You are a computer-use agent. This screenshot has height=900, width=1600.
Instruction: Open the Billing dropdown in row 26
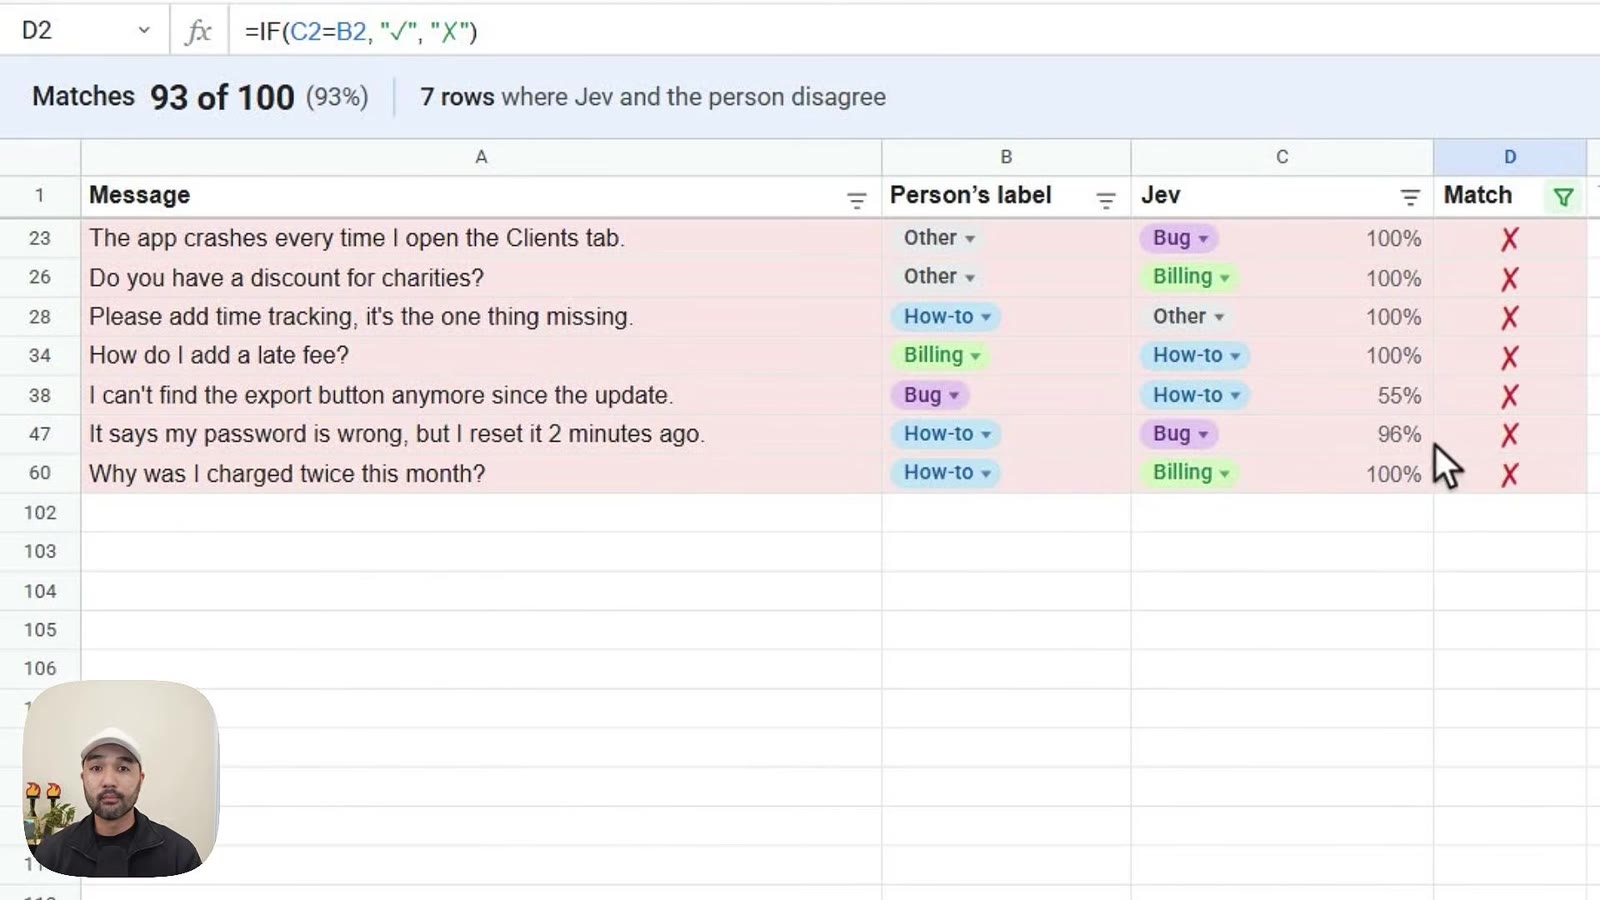[1190, 277]
